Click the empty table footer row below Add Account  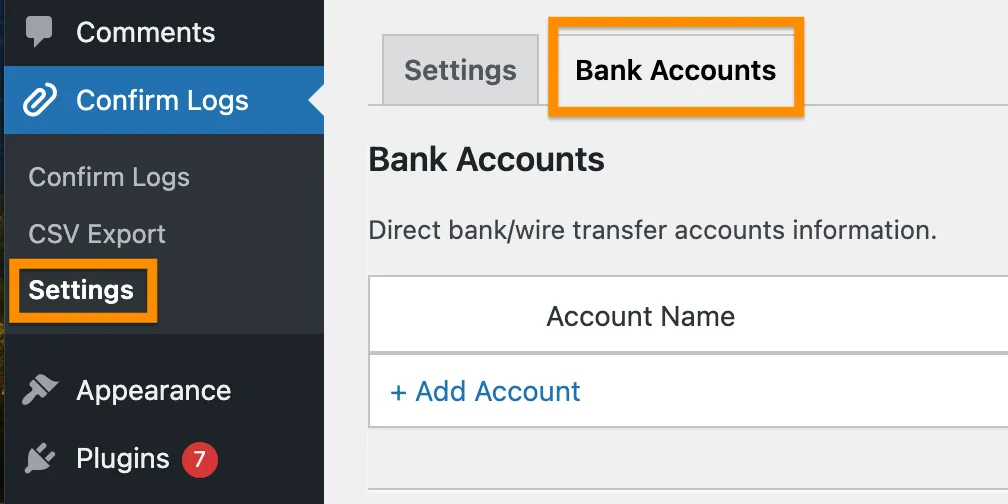click(688, 458)
